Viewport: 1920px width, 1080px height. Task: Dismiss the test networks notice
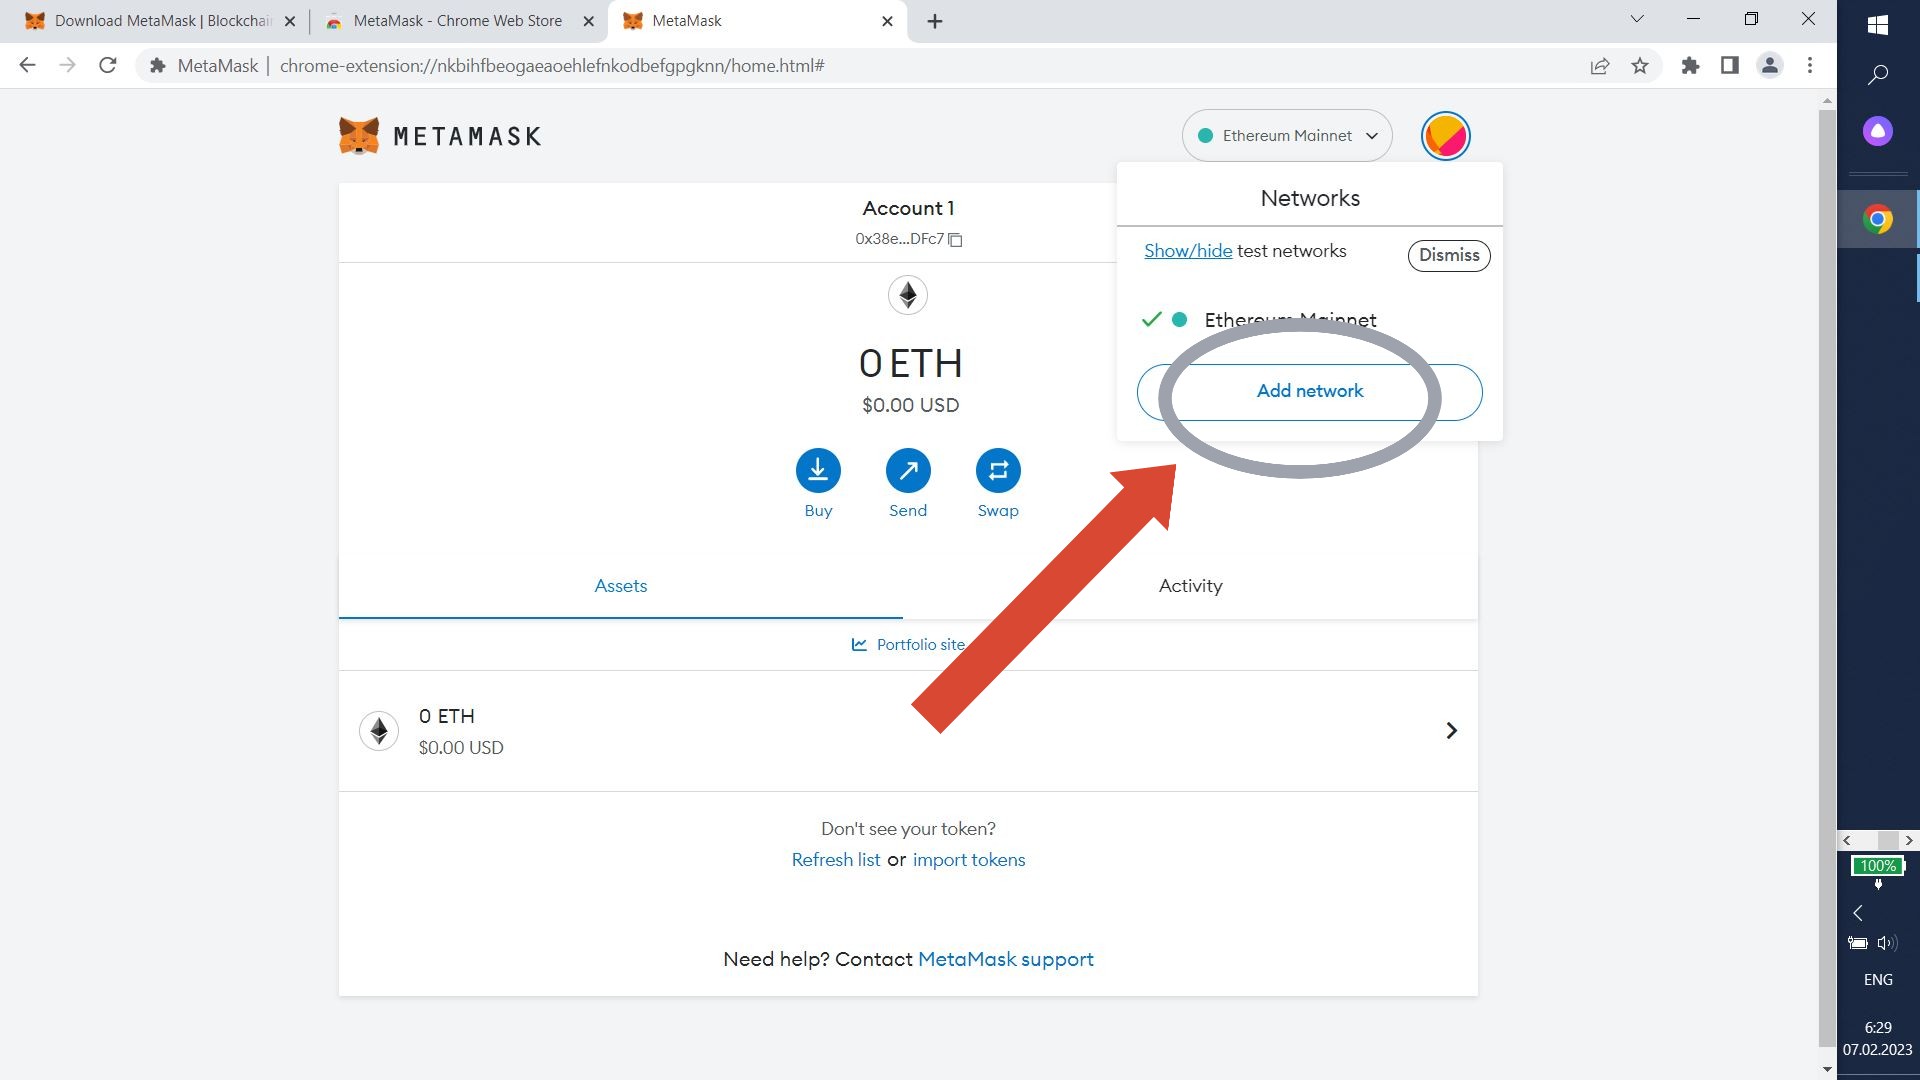[1448, 255]
